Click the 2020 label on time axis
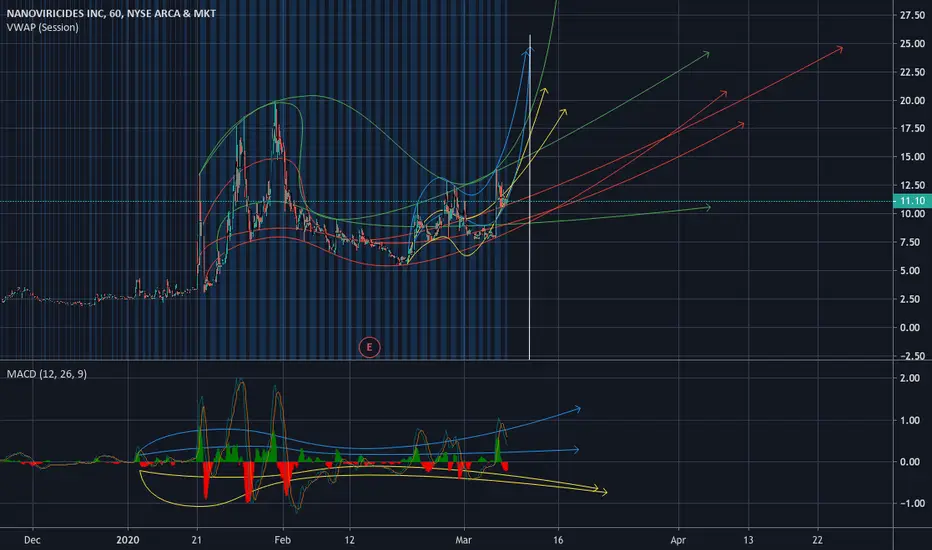This screenshot has height=550, width=932. (127, 540)
